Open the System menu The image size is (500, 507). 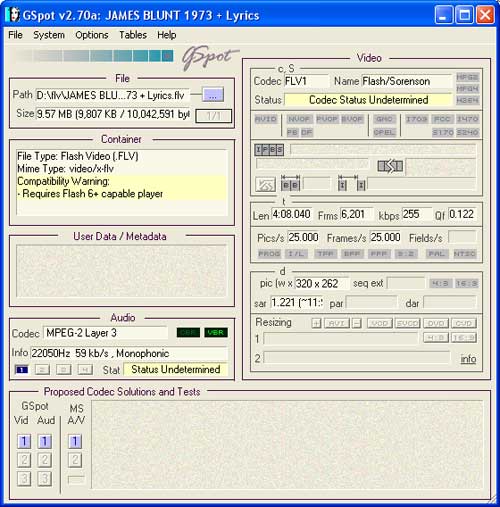click(x=49, y=35)
